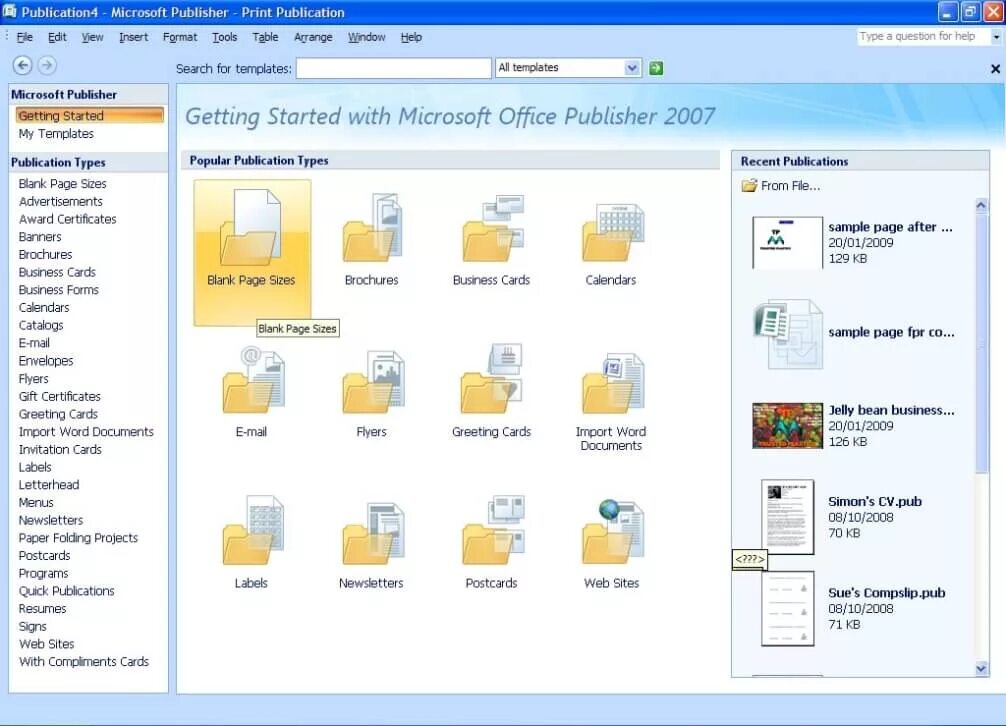Select Advertisements publication type

60,201
